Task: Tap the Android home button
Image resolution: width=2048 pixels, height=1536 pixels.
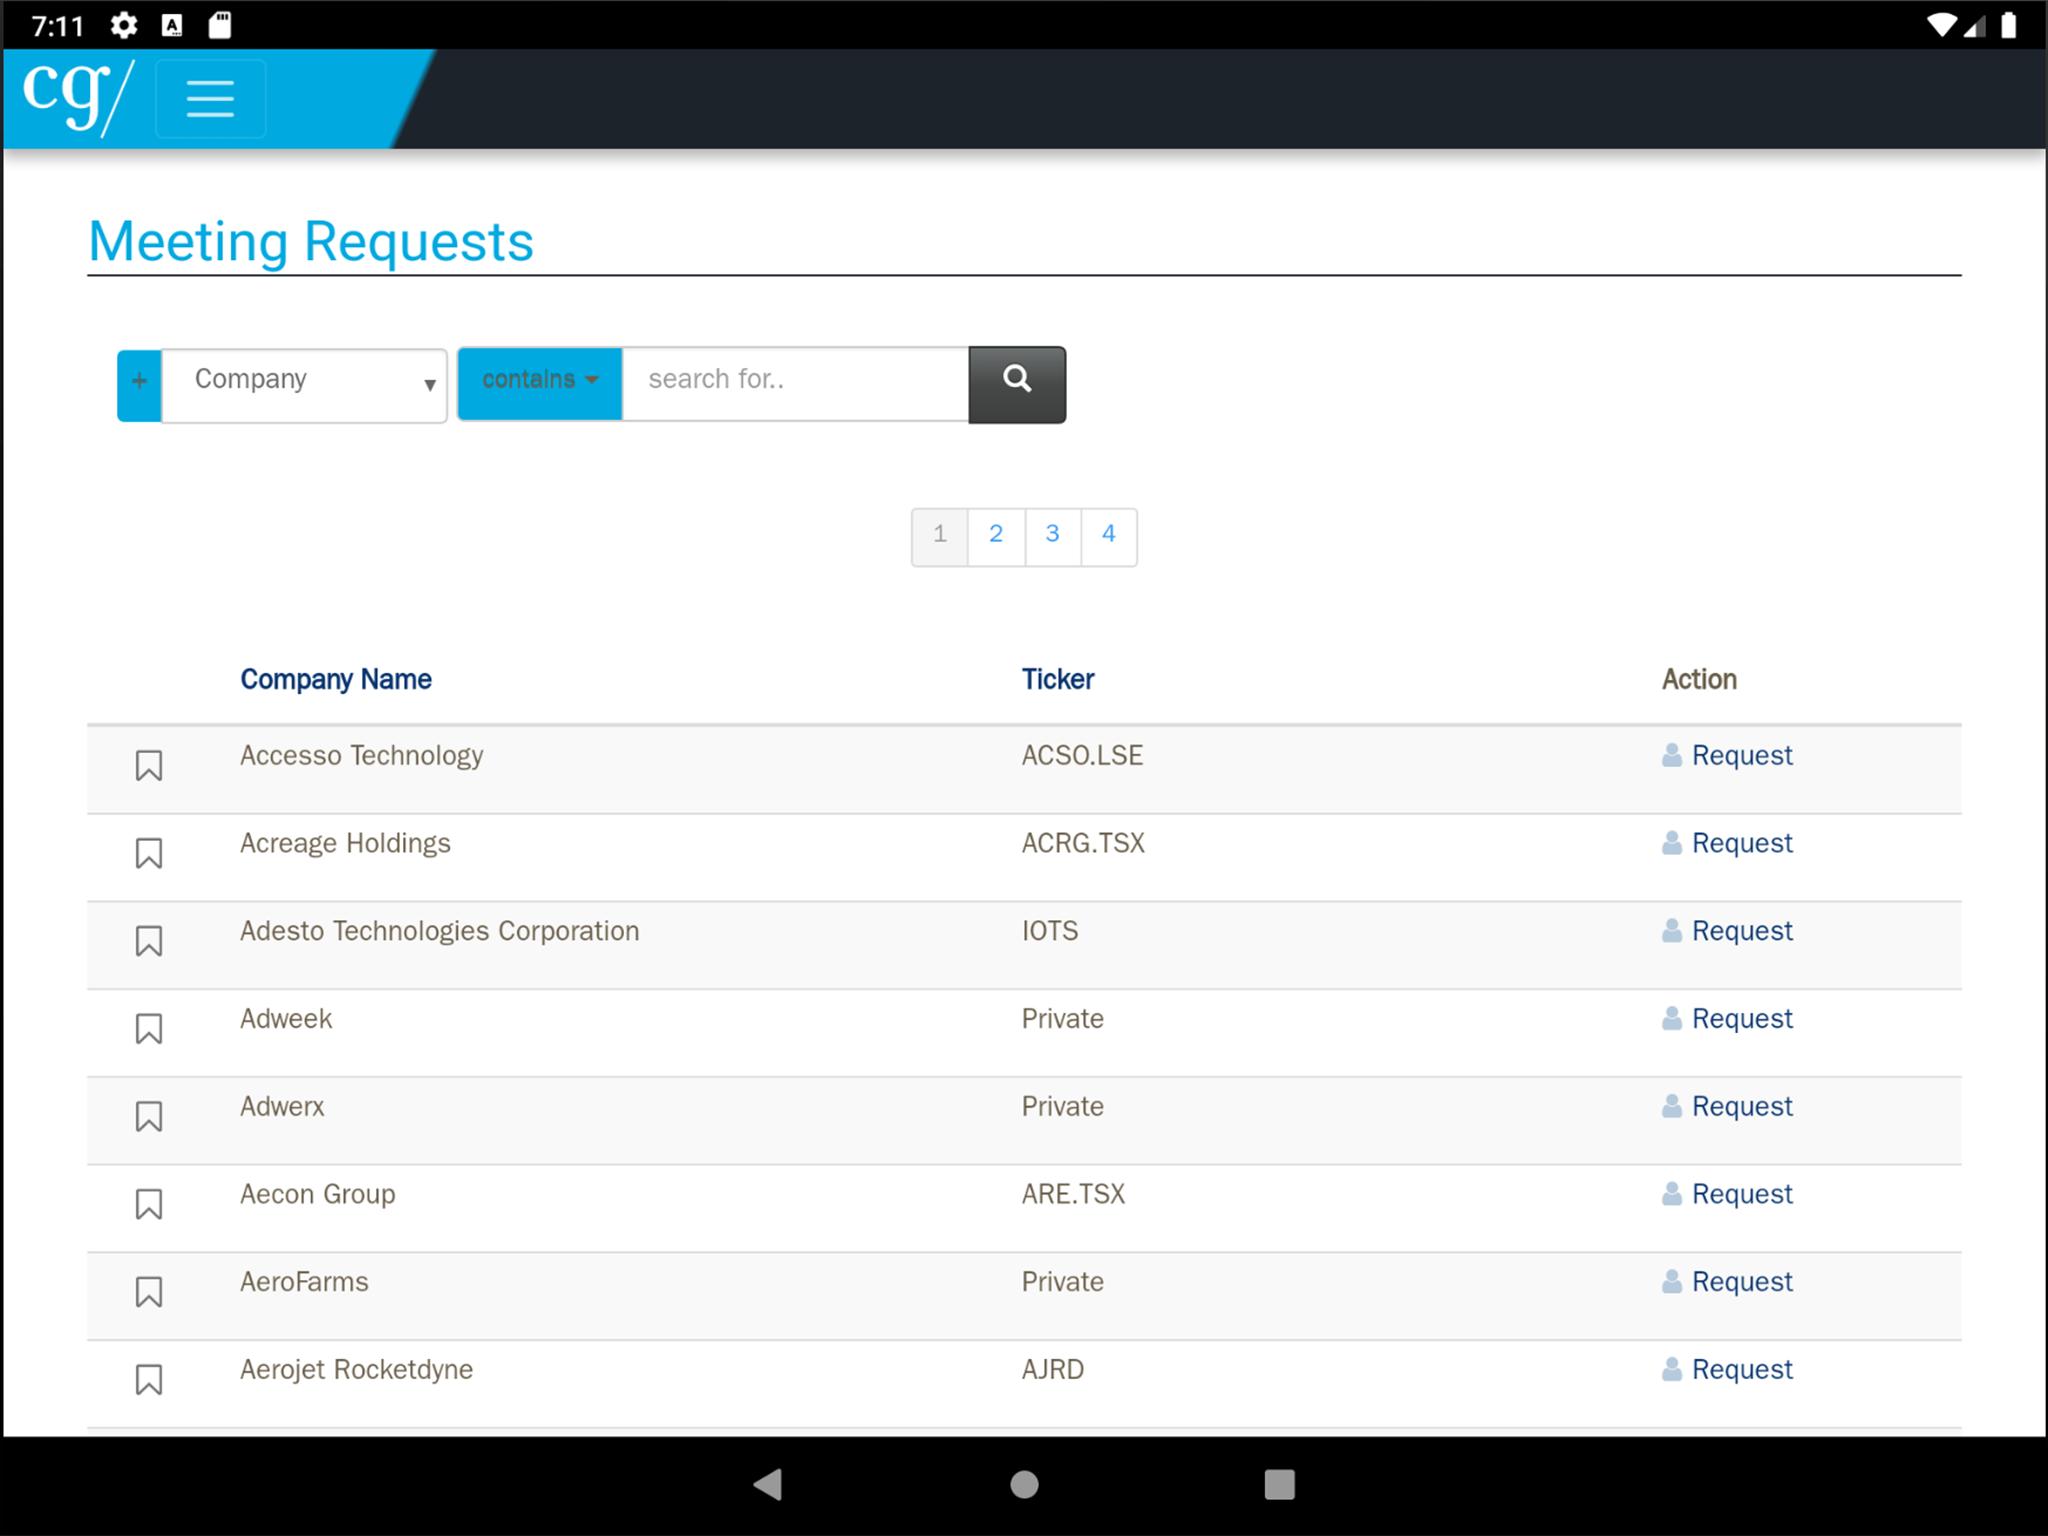Action: (x=1024, y=1484)
